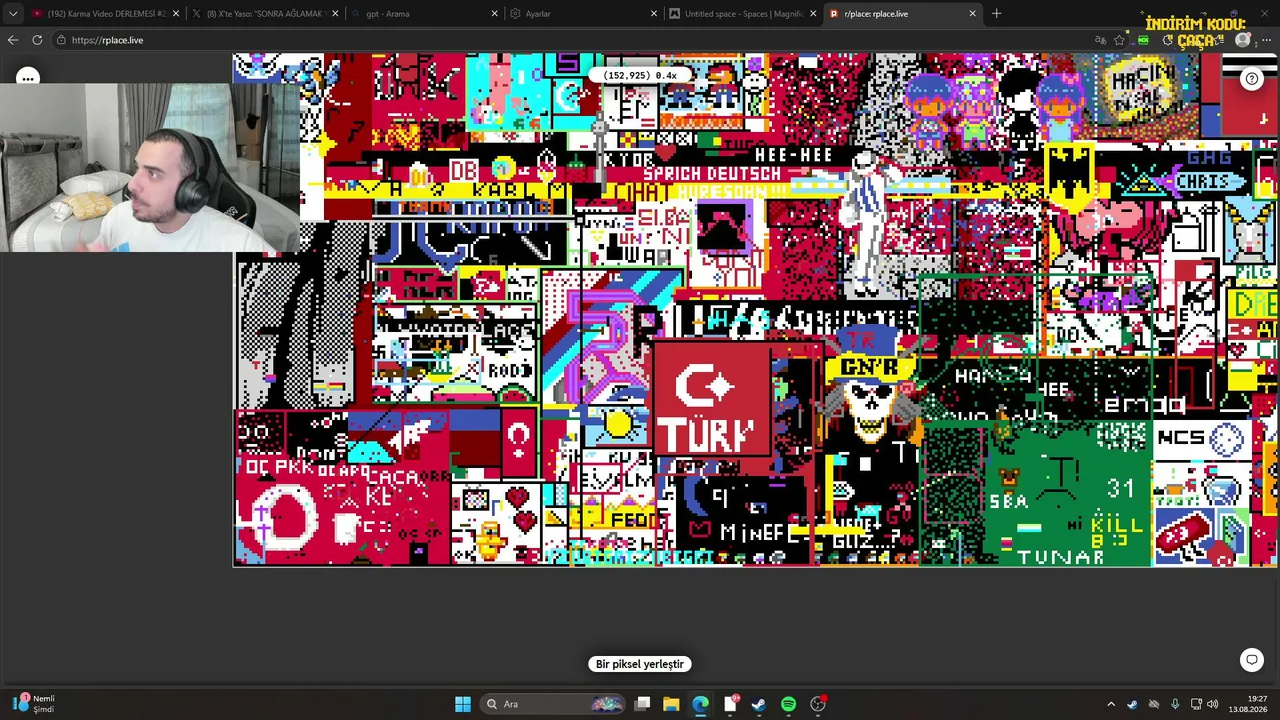The image size is (1280, 720).
Task: Open the clock and date showing 19:27
Action: [x=1249, y=704]
